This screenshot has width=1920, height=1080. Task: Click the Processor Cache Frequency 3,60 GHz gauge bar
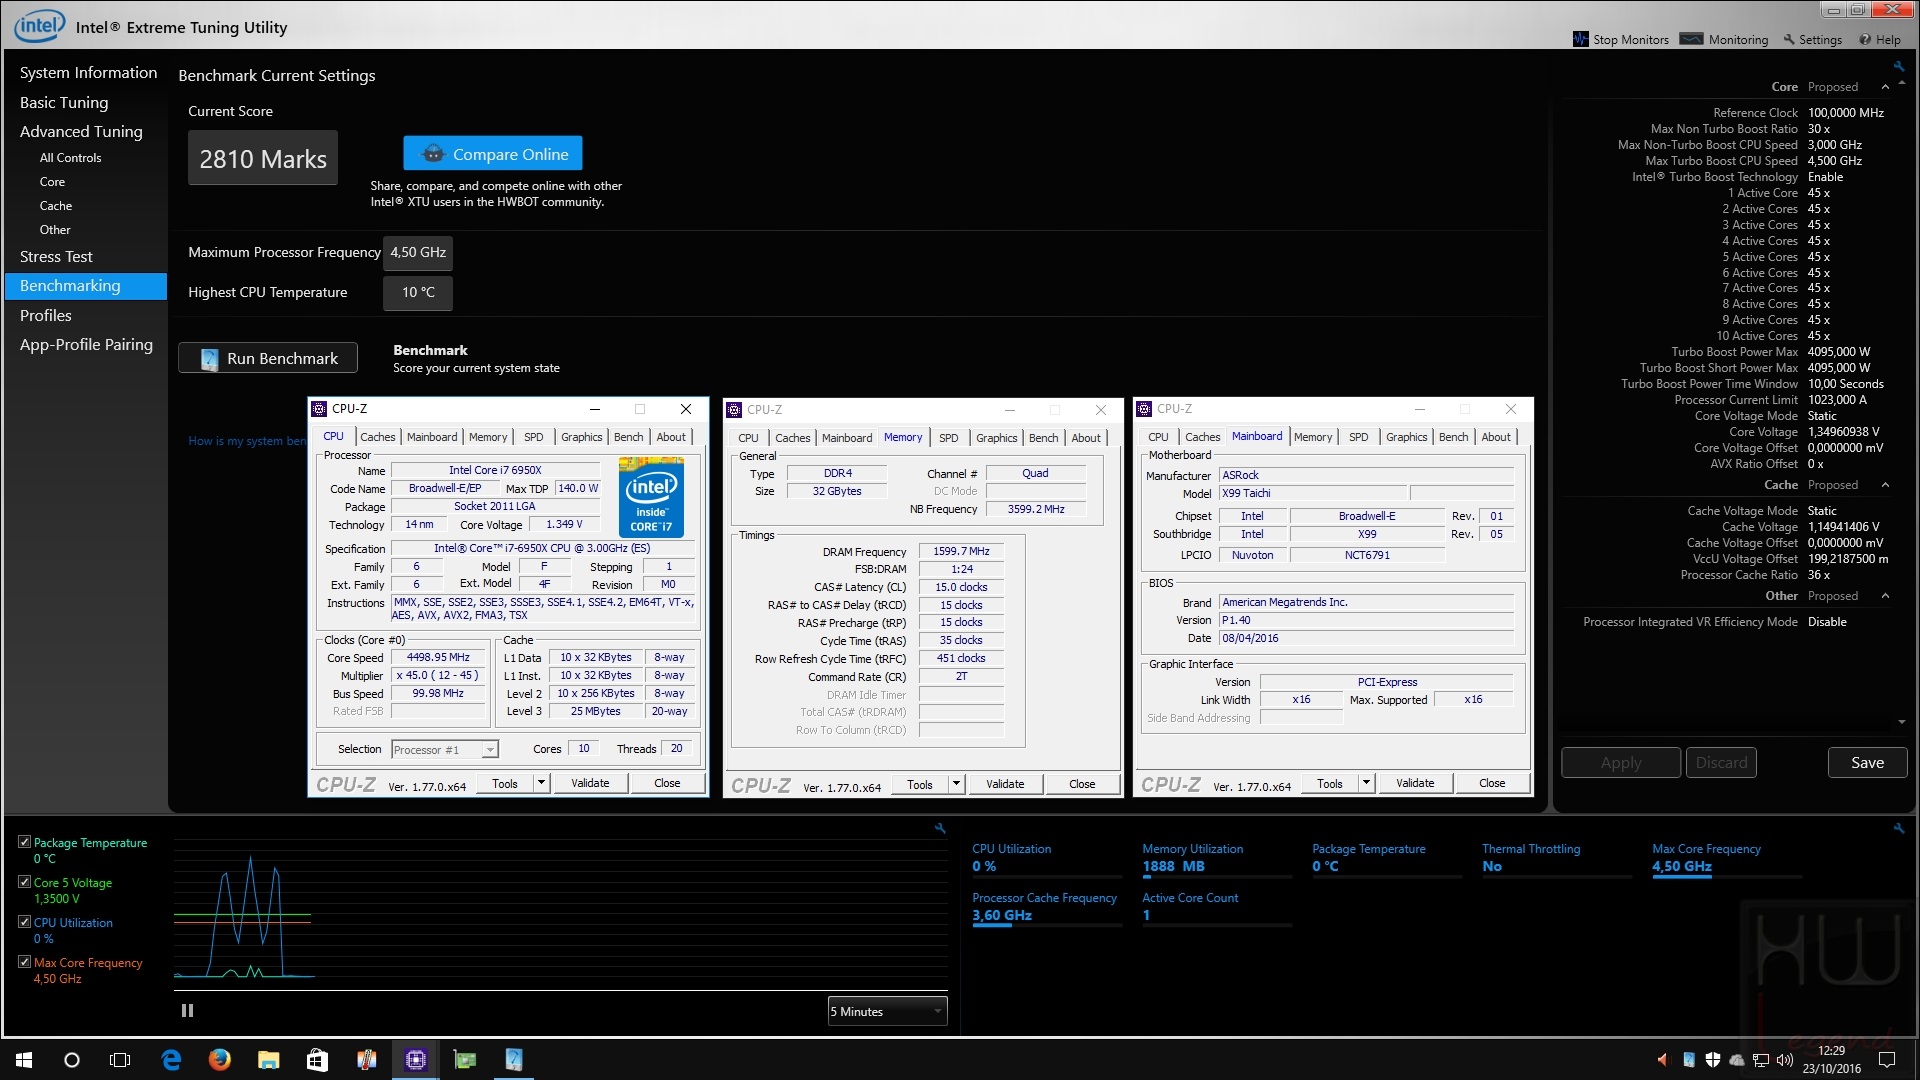point(1046,926)
